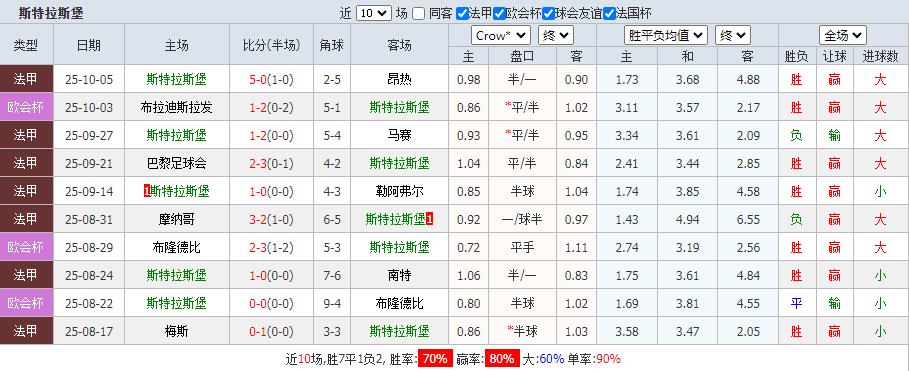Click the 1.11 away handicap odds
This screenshot has width=909, height=371.
(x=576, y=248)
